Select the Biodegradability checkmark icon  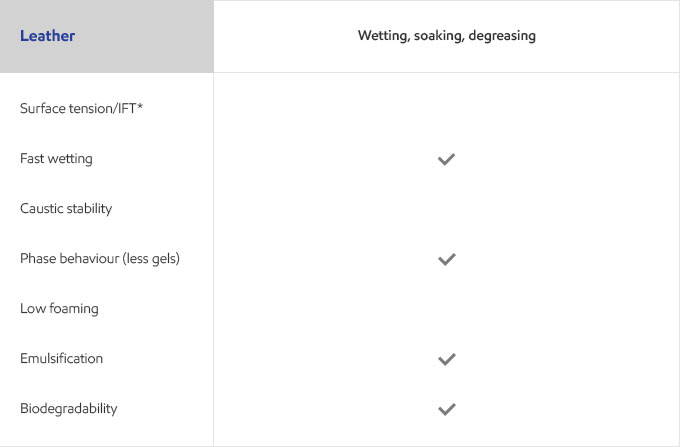tap(446, 409)
